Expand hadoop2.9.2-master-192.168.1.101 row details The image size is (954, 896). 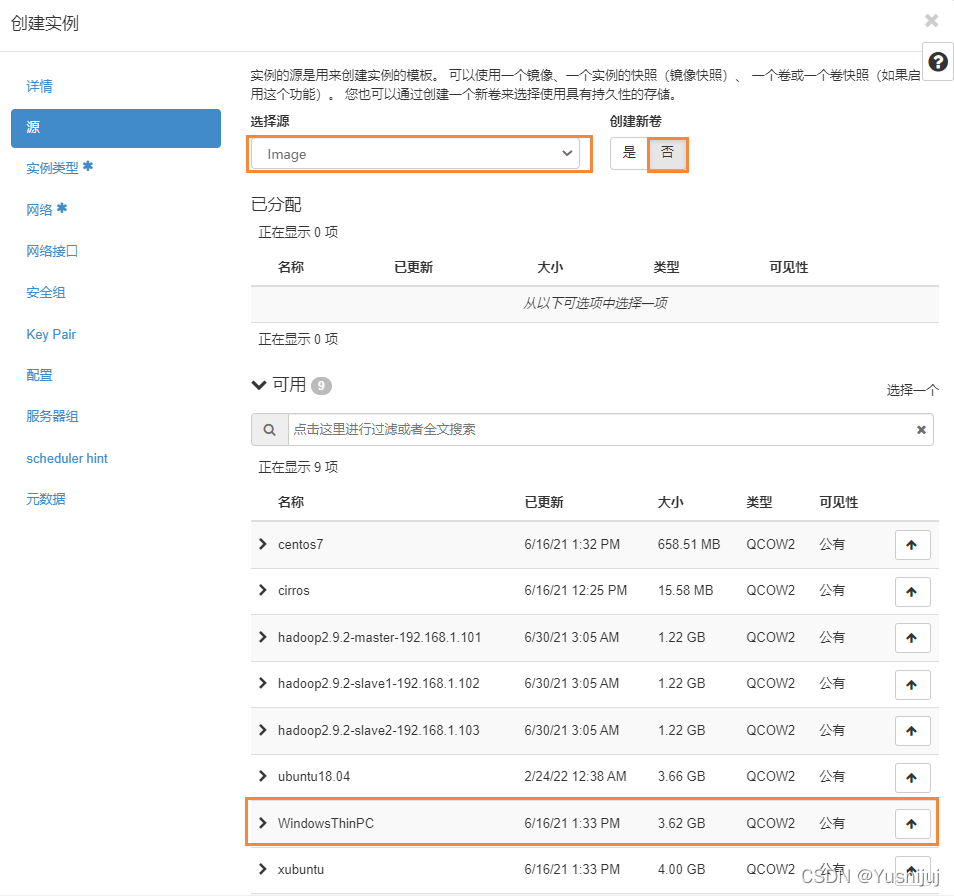pyautogui.click(x=263, y=637)
